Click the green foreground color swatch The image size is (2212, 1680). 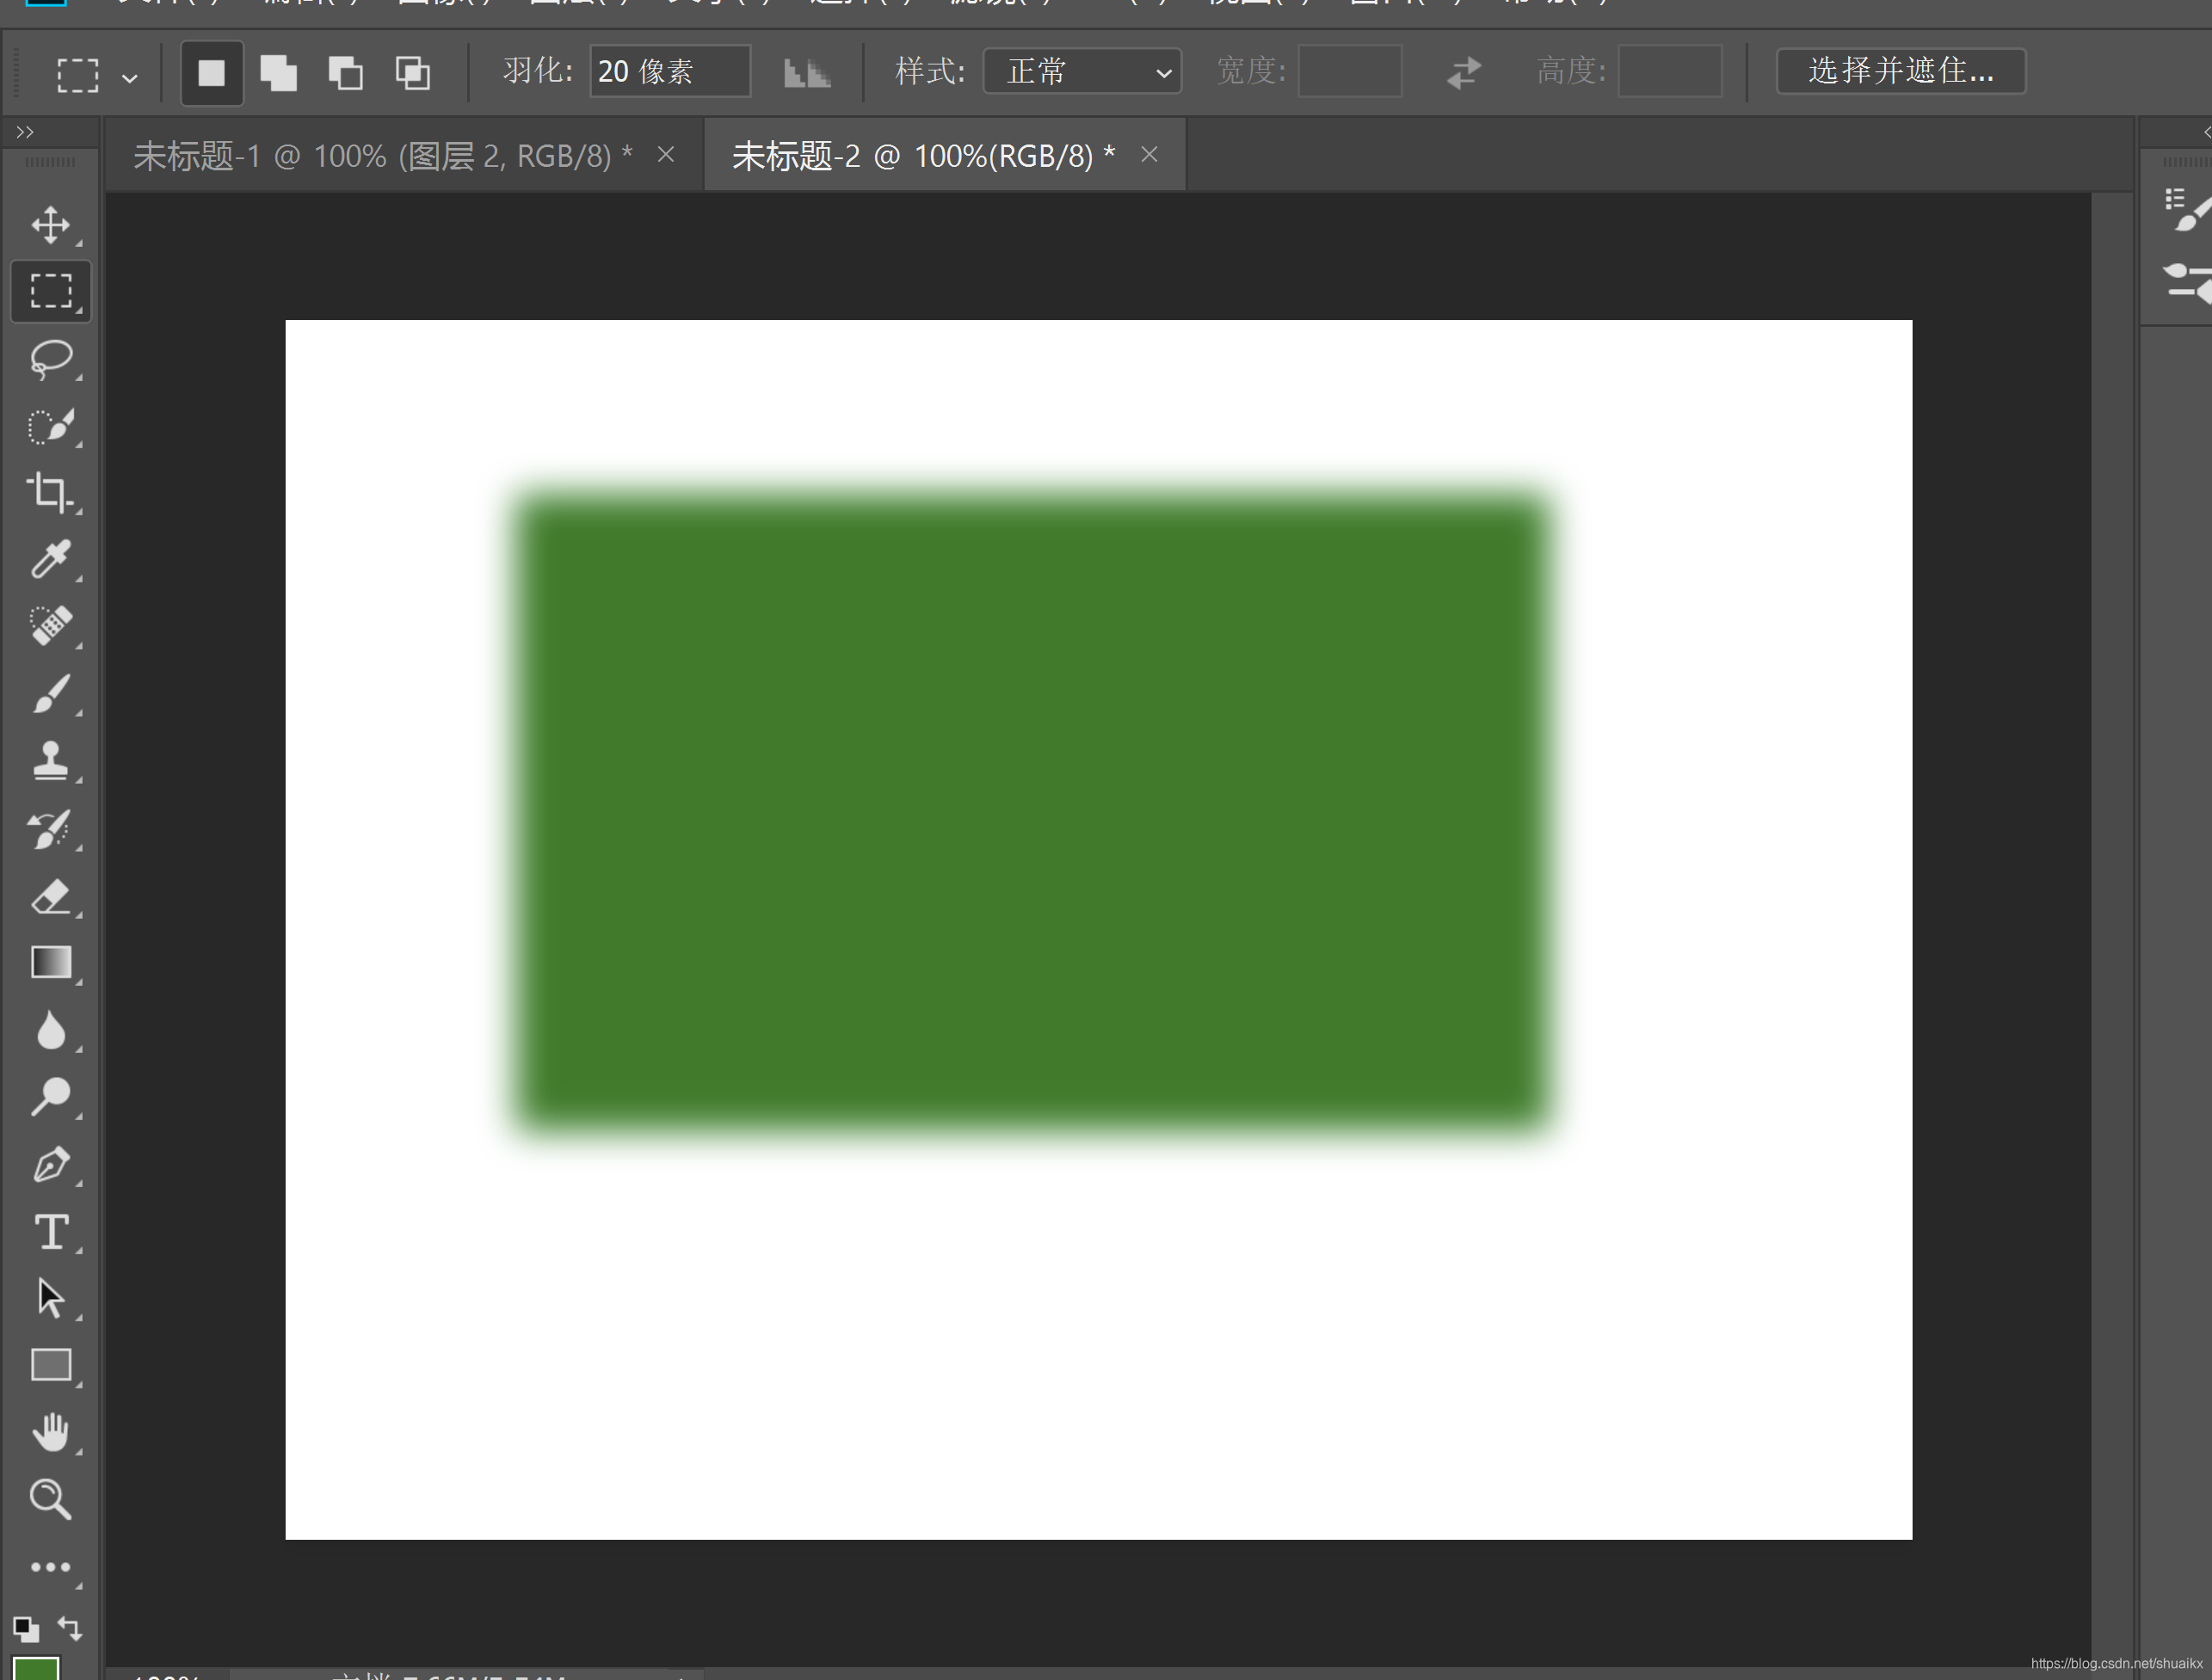(x=36, y=1670)
